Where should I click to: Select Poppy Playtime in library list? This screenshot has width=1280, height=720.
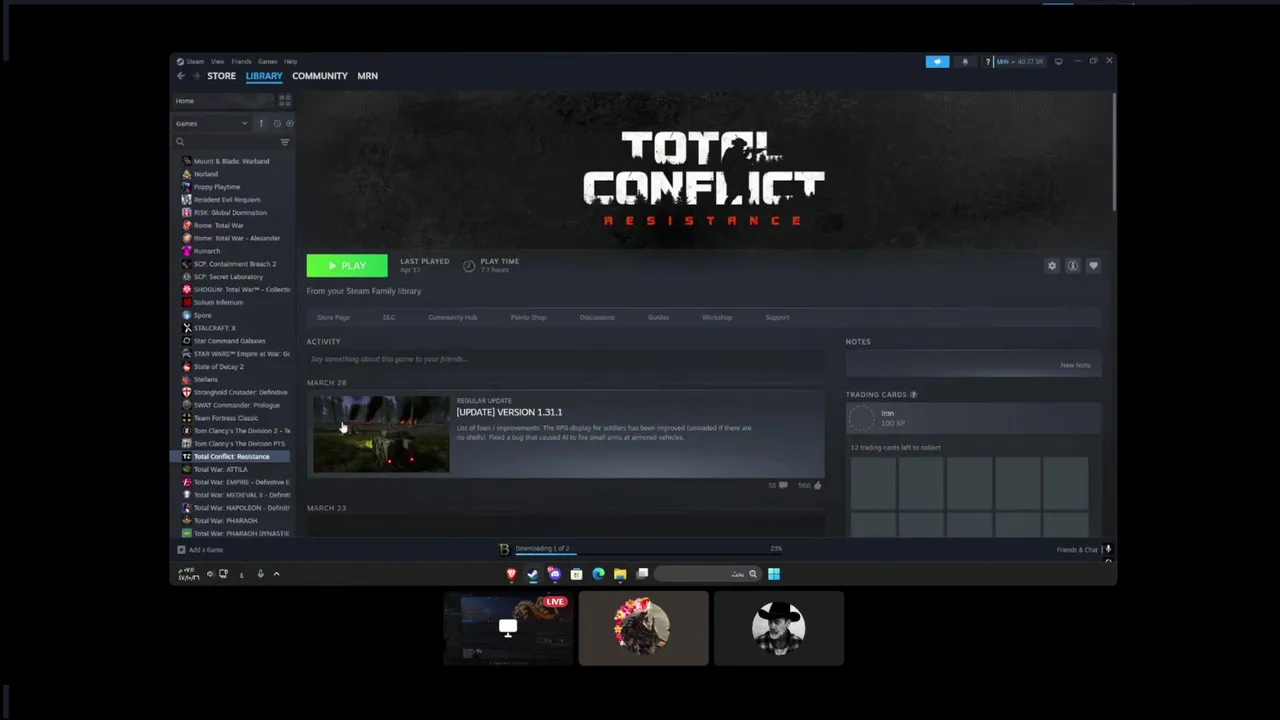point(231,187)
